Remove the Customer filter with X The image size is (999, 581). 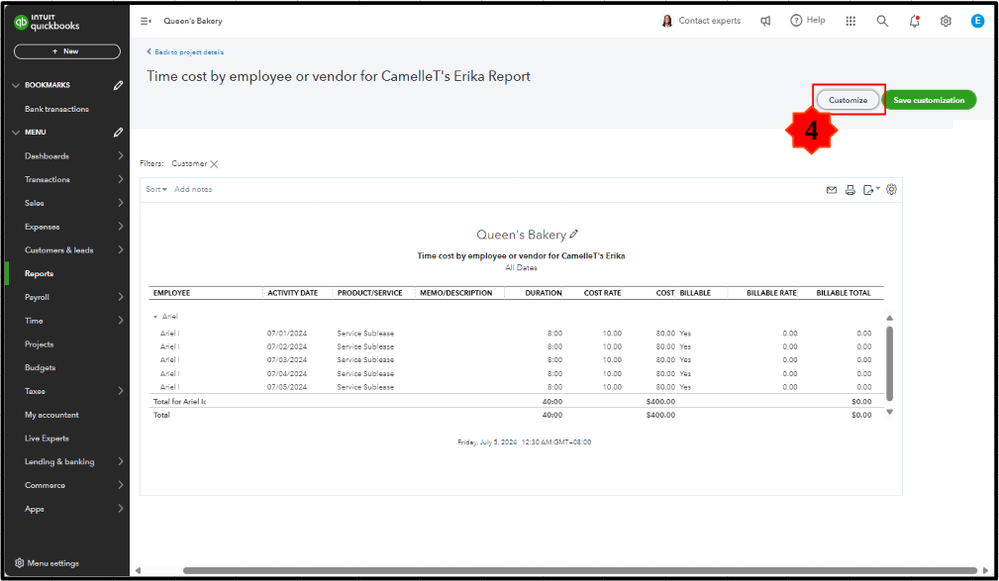pyautogui.click(x=214, y=164)
